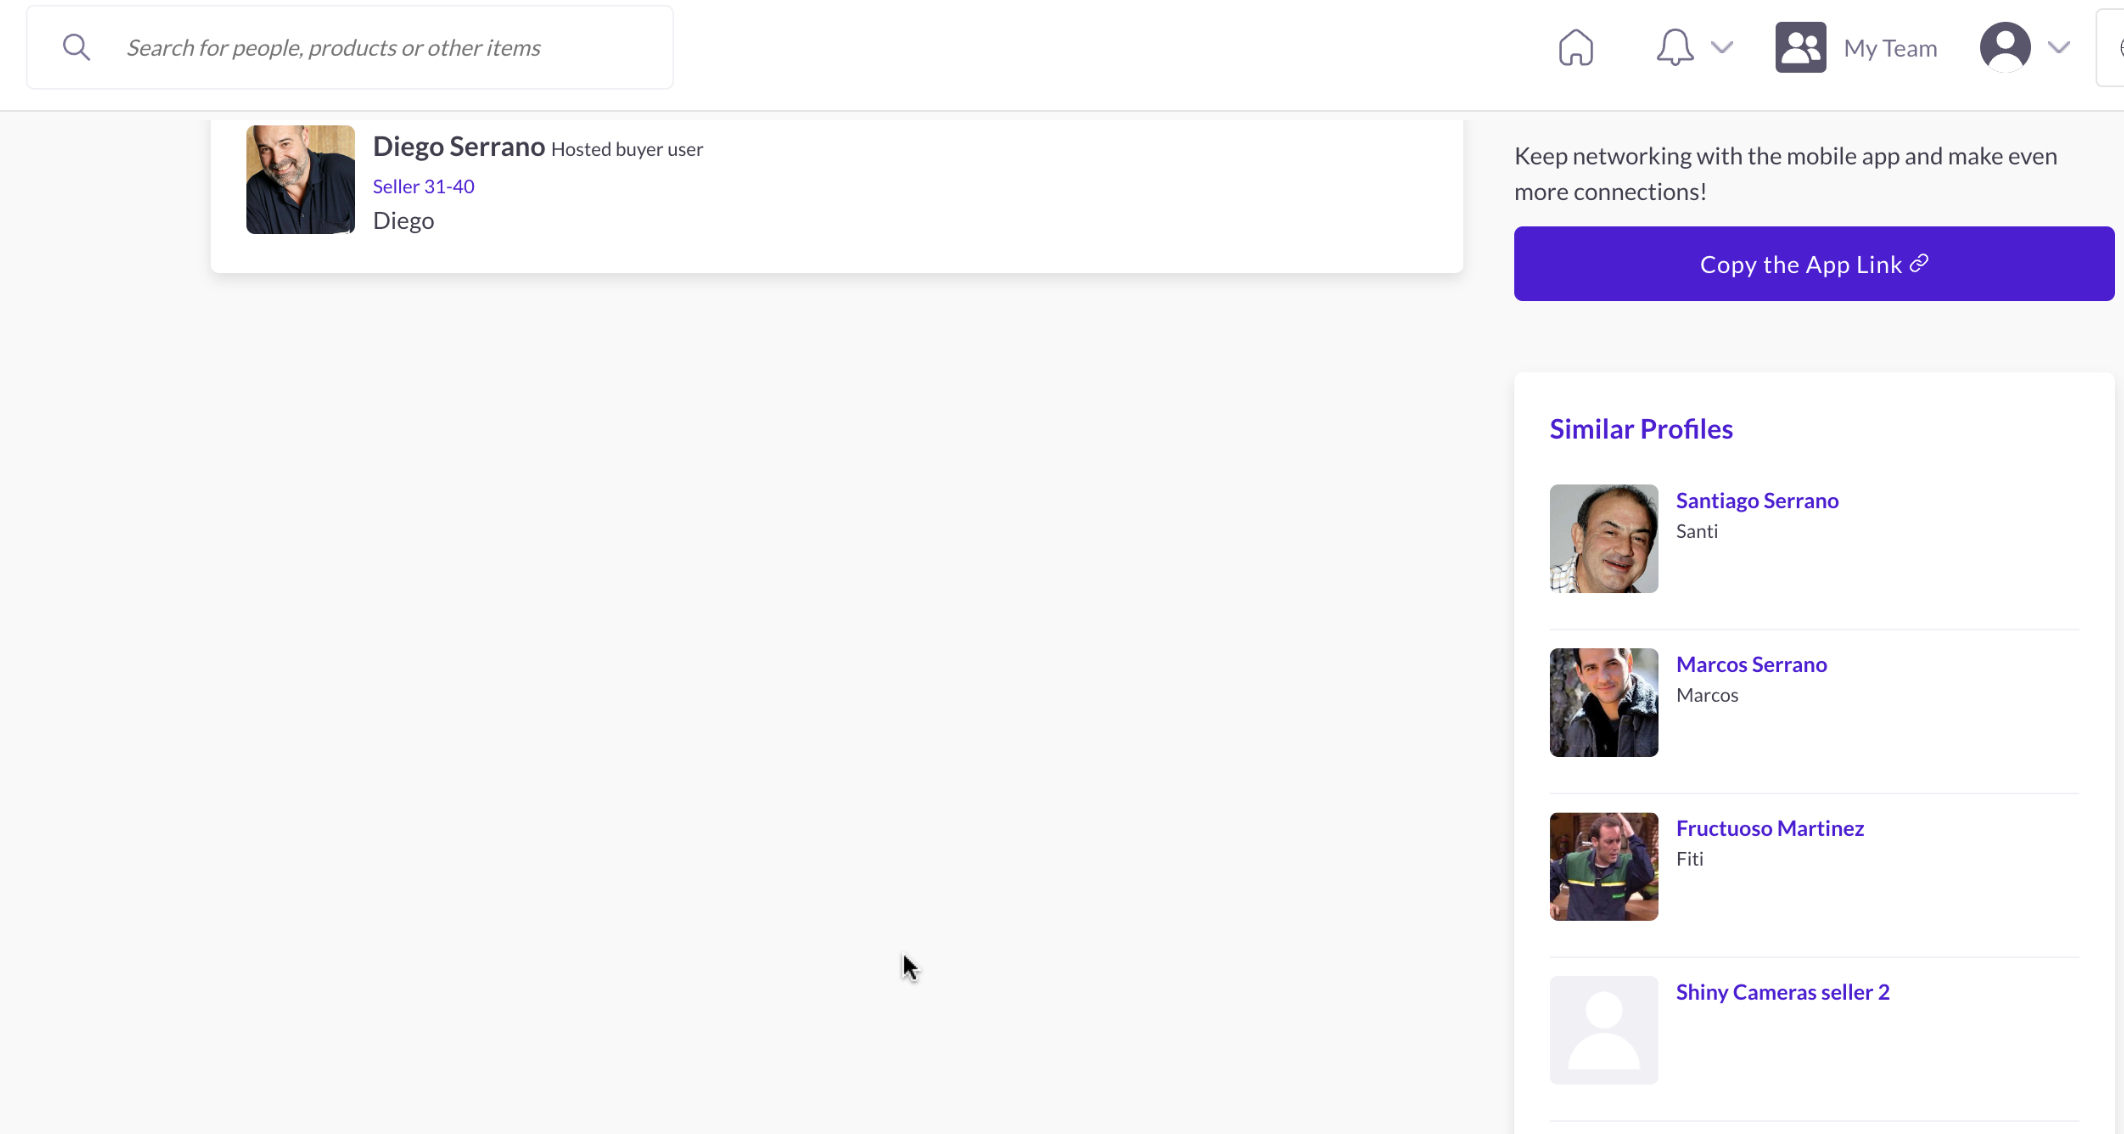
Task: Open the notifications bell
Action: tap(1674, 47)
